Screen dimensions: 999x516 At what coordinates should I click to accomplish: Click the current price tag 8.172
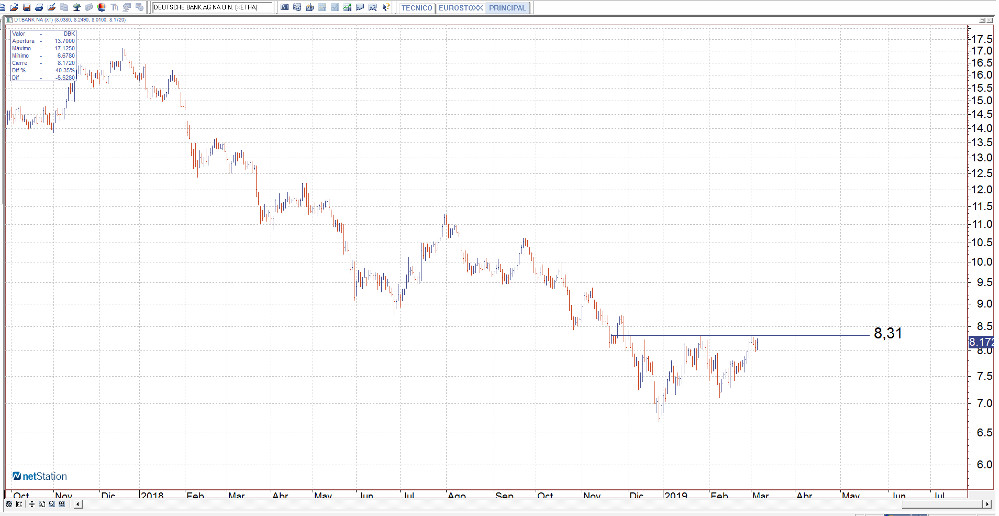[981, 343]
